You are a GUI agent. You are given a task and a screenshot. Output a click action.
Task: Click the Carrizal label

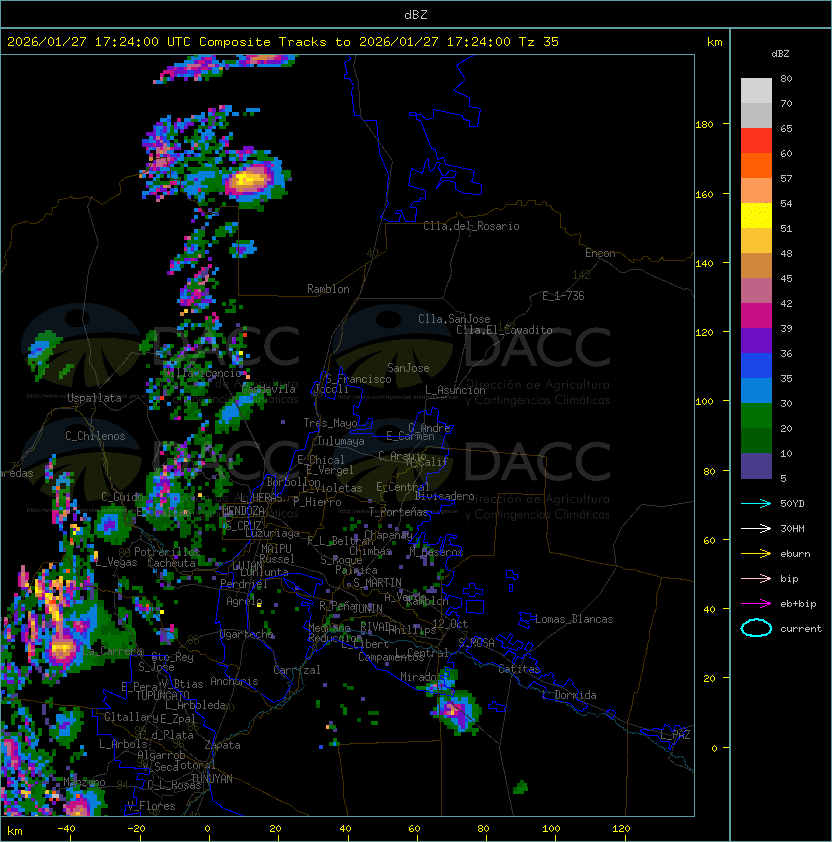tap(297, 670)
